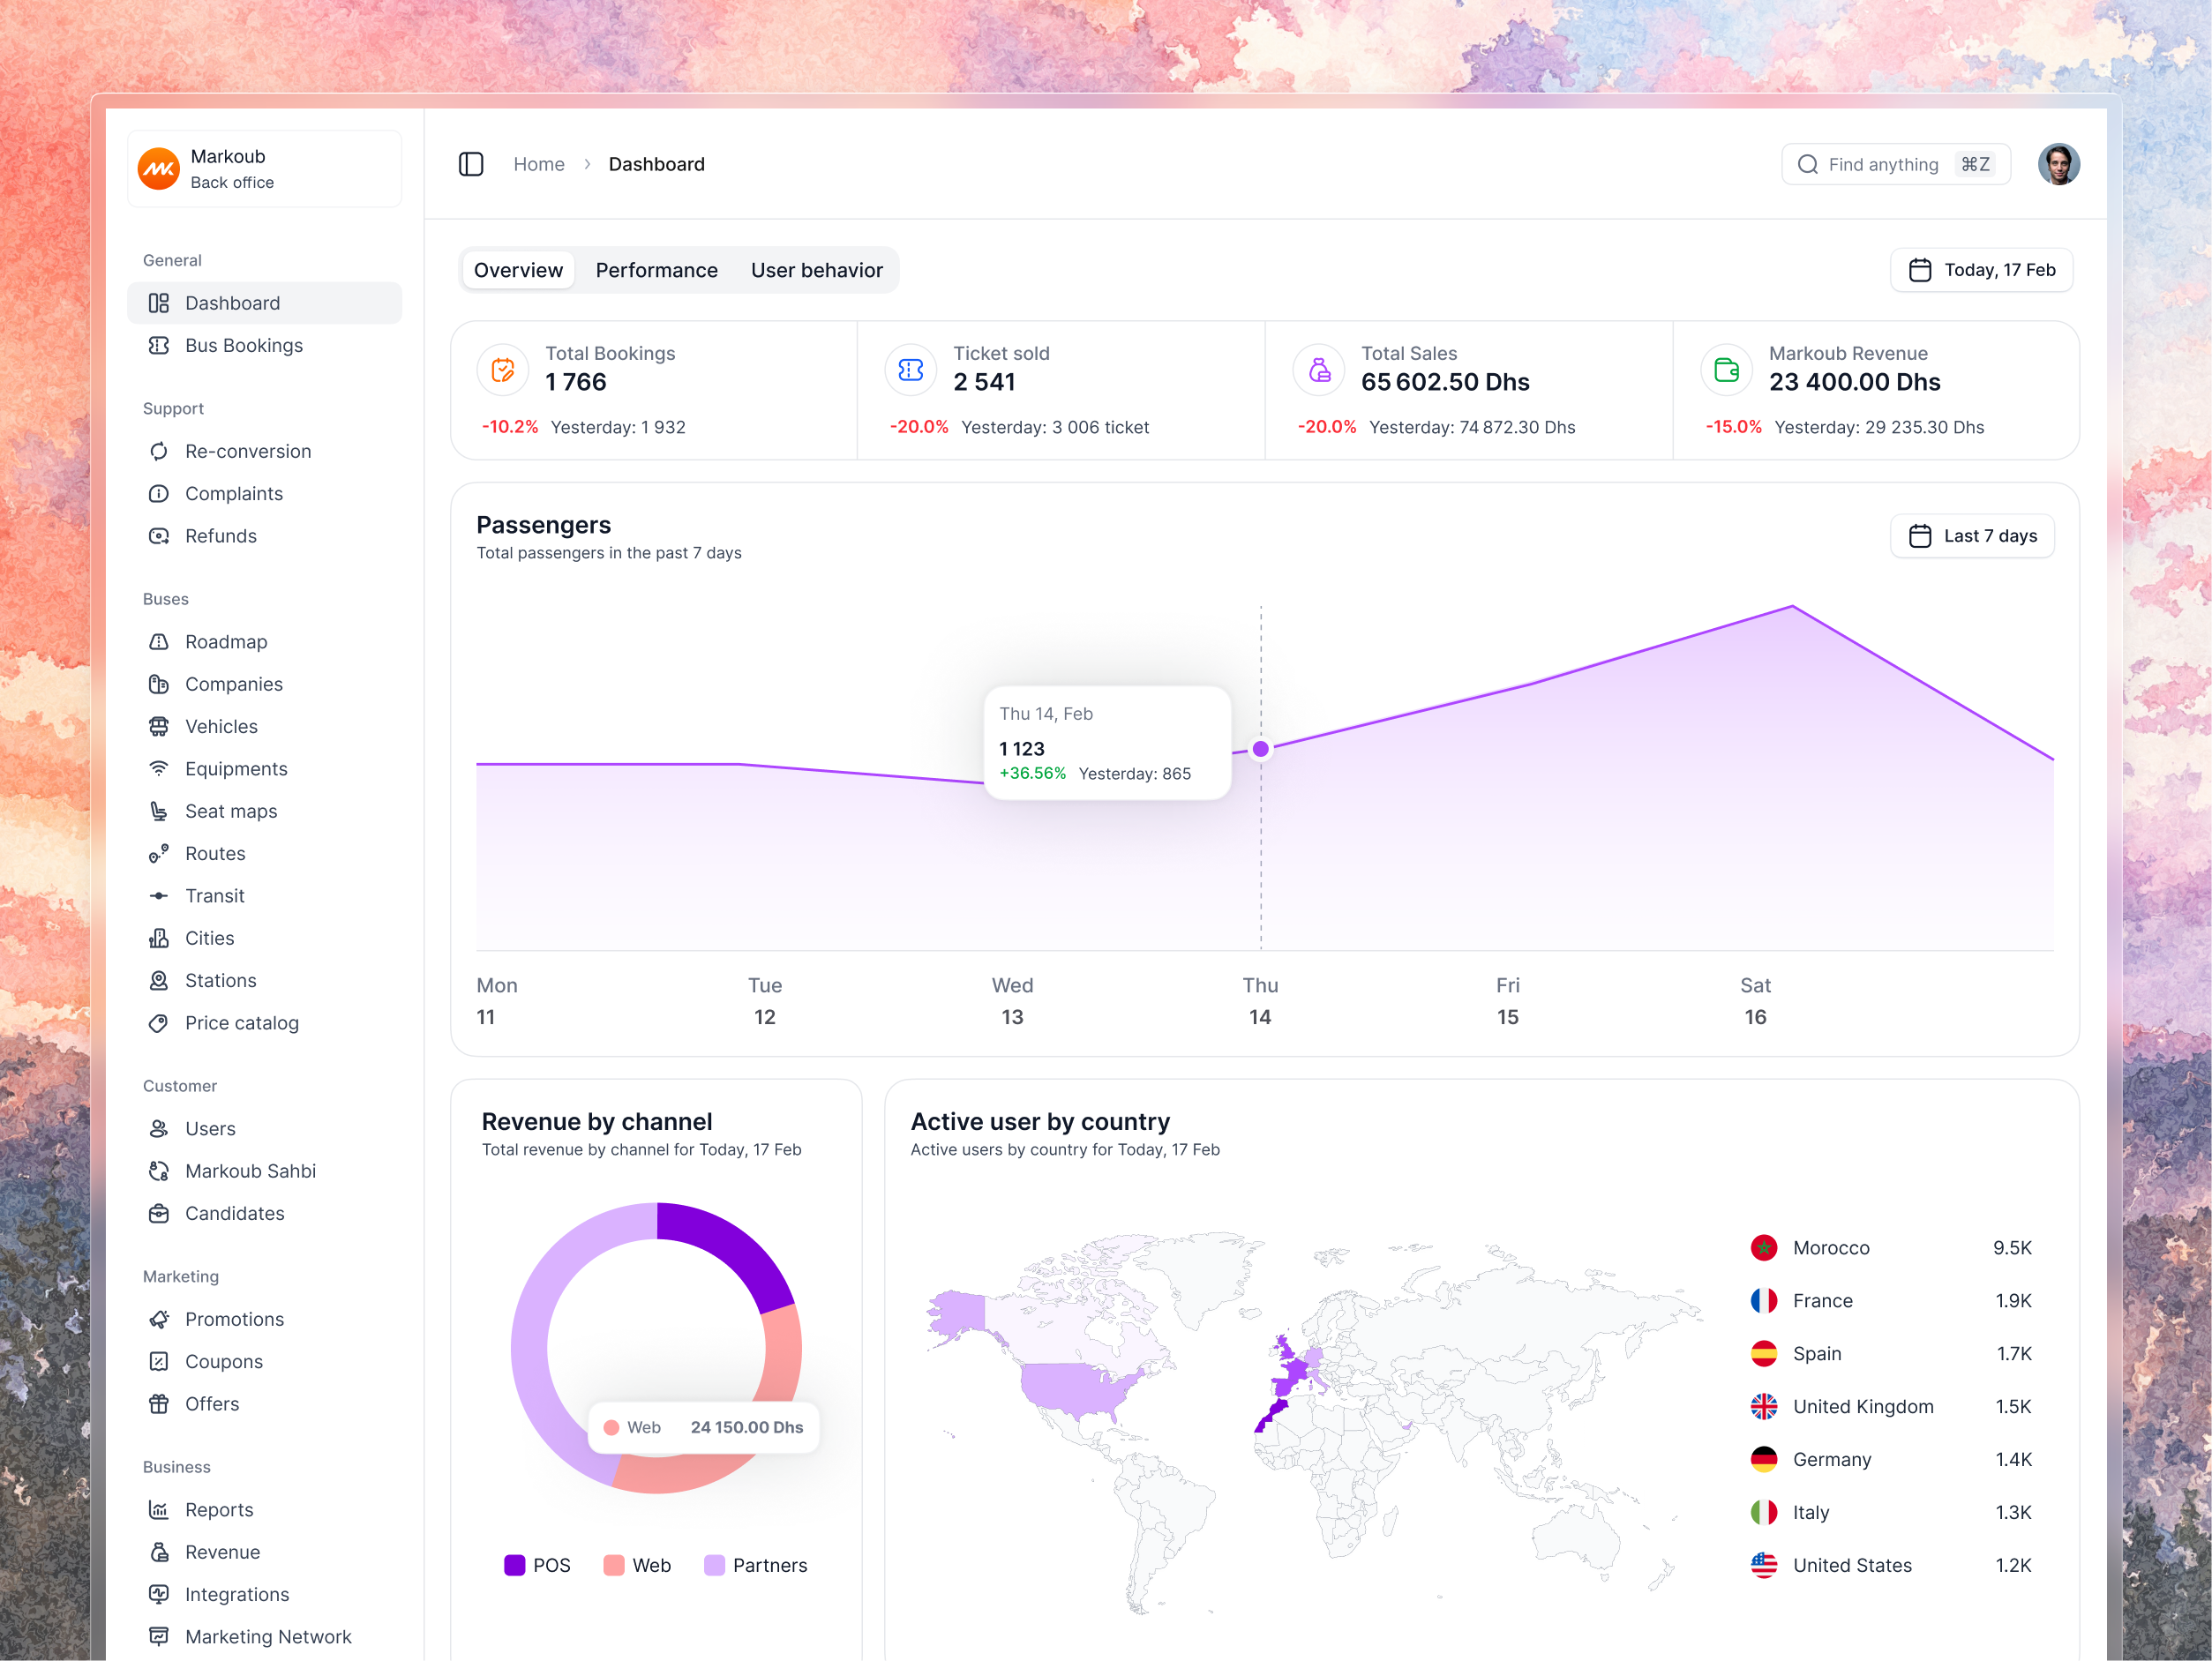Image resolution: width=2212 pixels, height=1661 pixels.
Task: Switch to the Overview tab
Action: click(x=518, y=270)
